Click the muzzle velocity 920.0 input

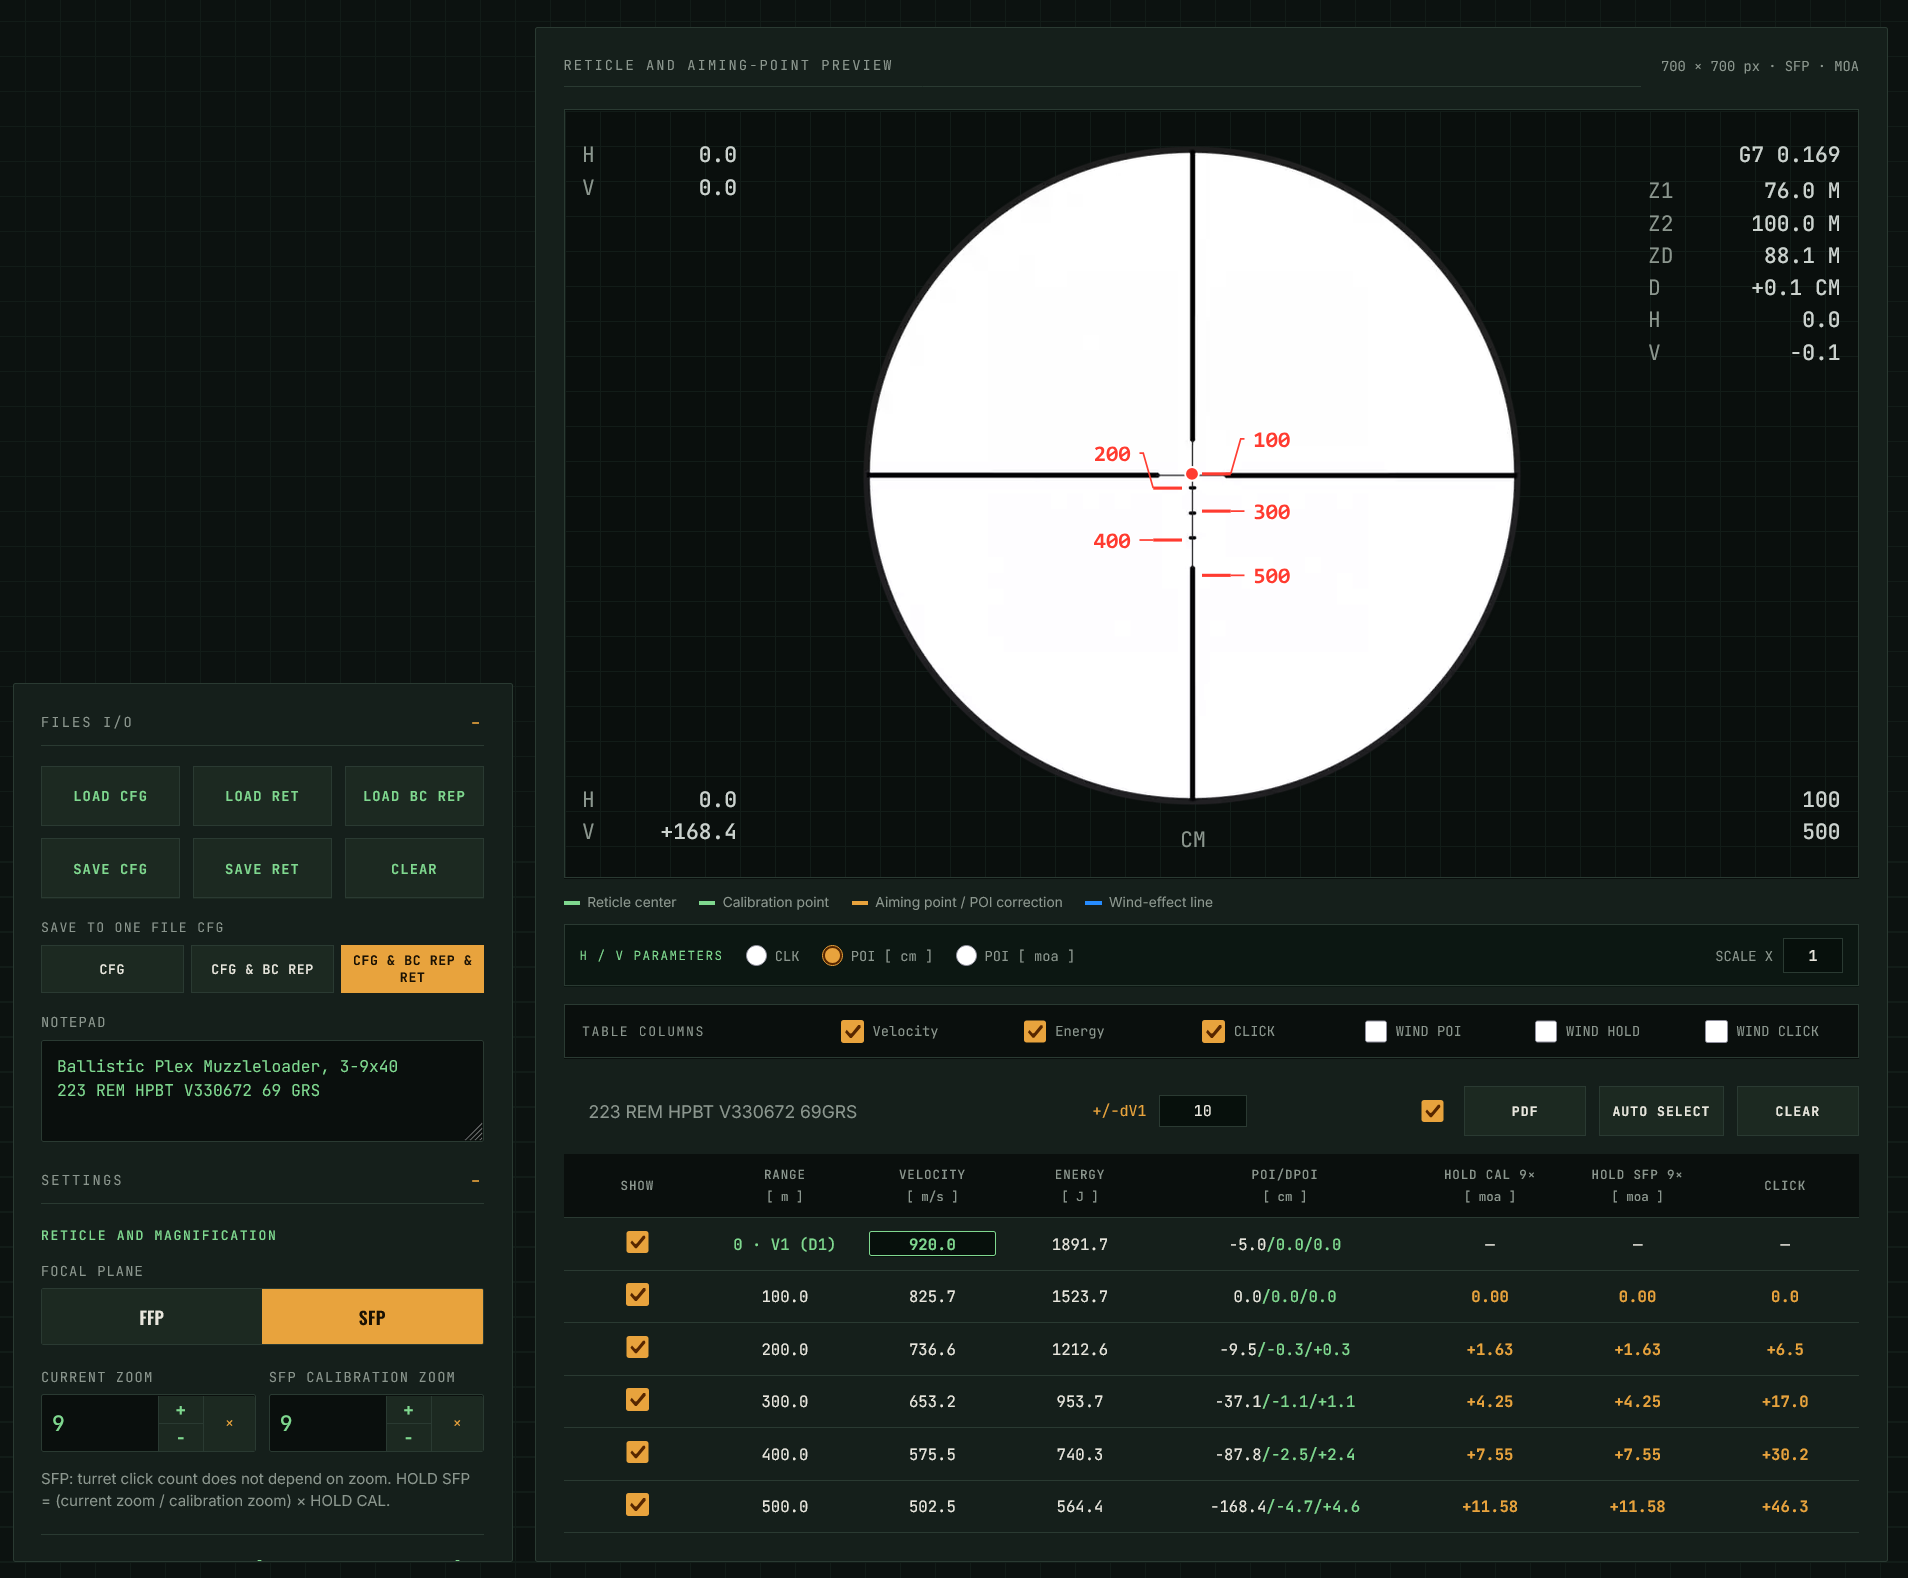point(932,1244)
